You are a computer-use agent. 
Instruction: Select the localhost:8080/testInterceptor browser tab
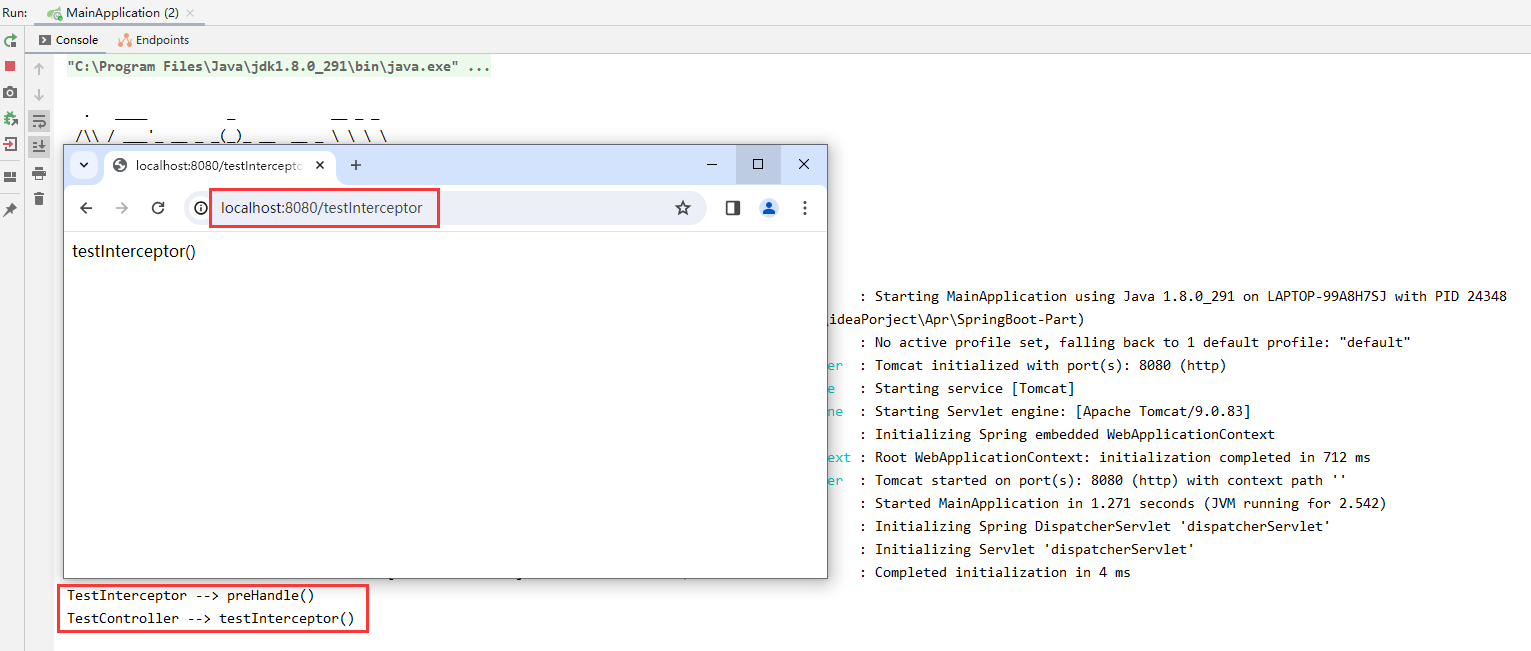(x=218, y=165)
